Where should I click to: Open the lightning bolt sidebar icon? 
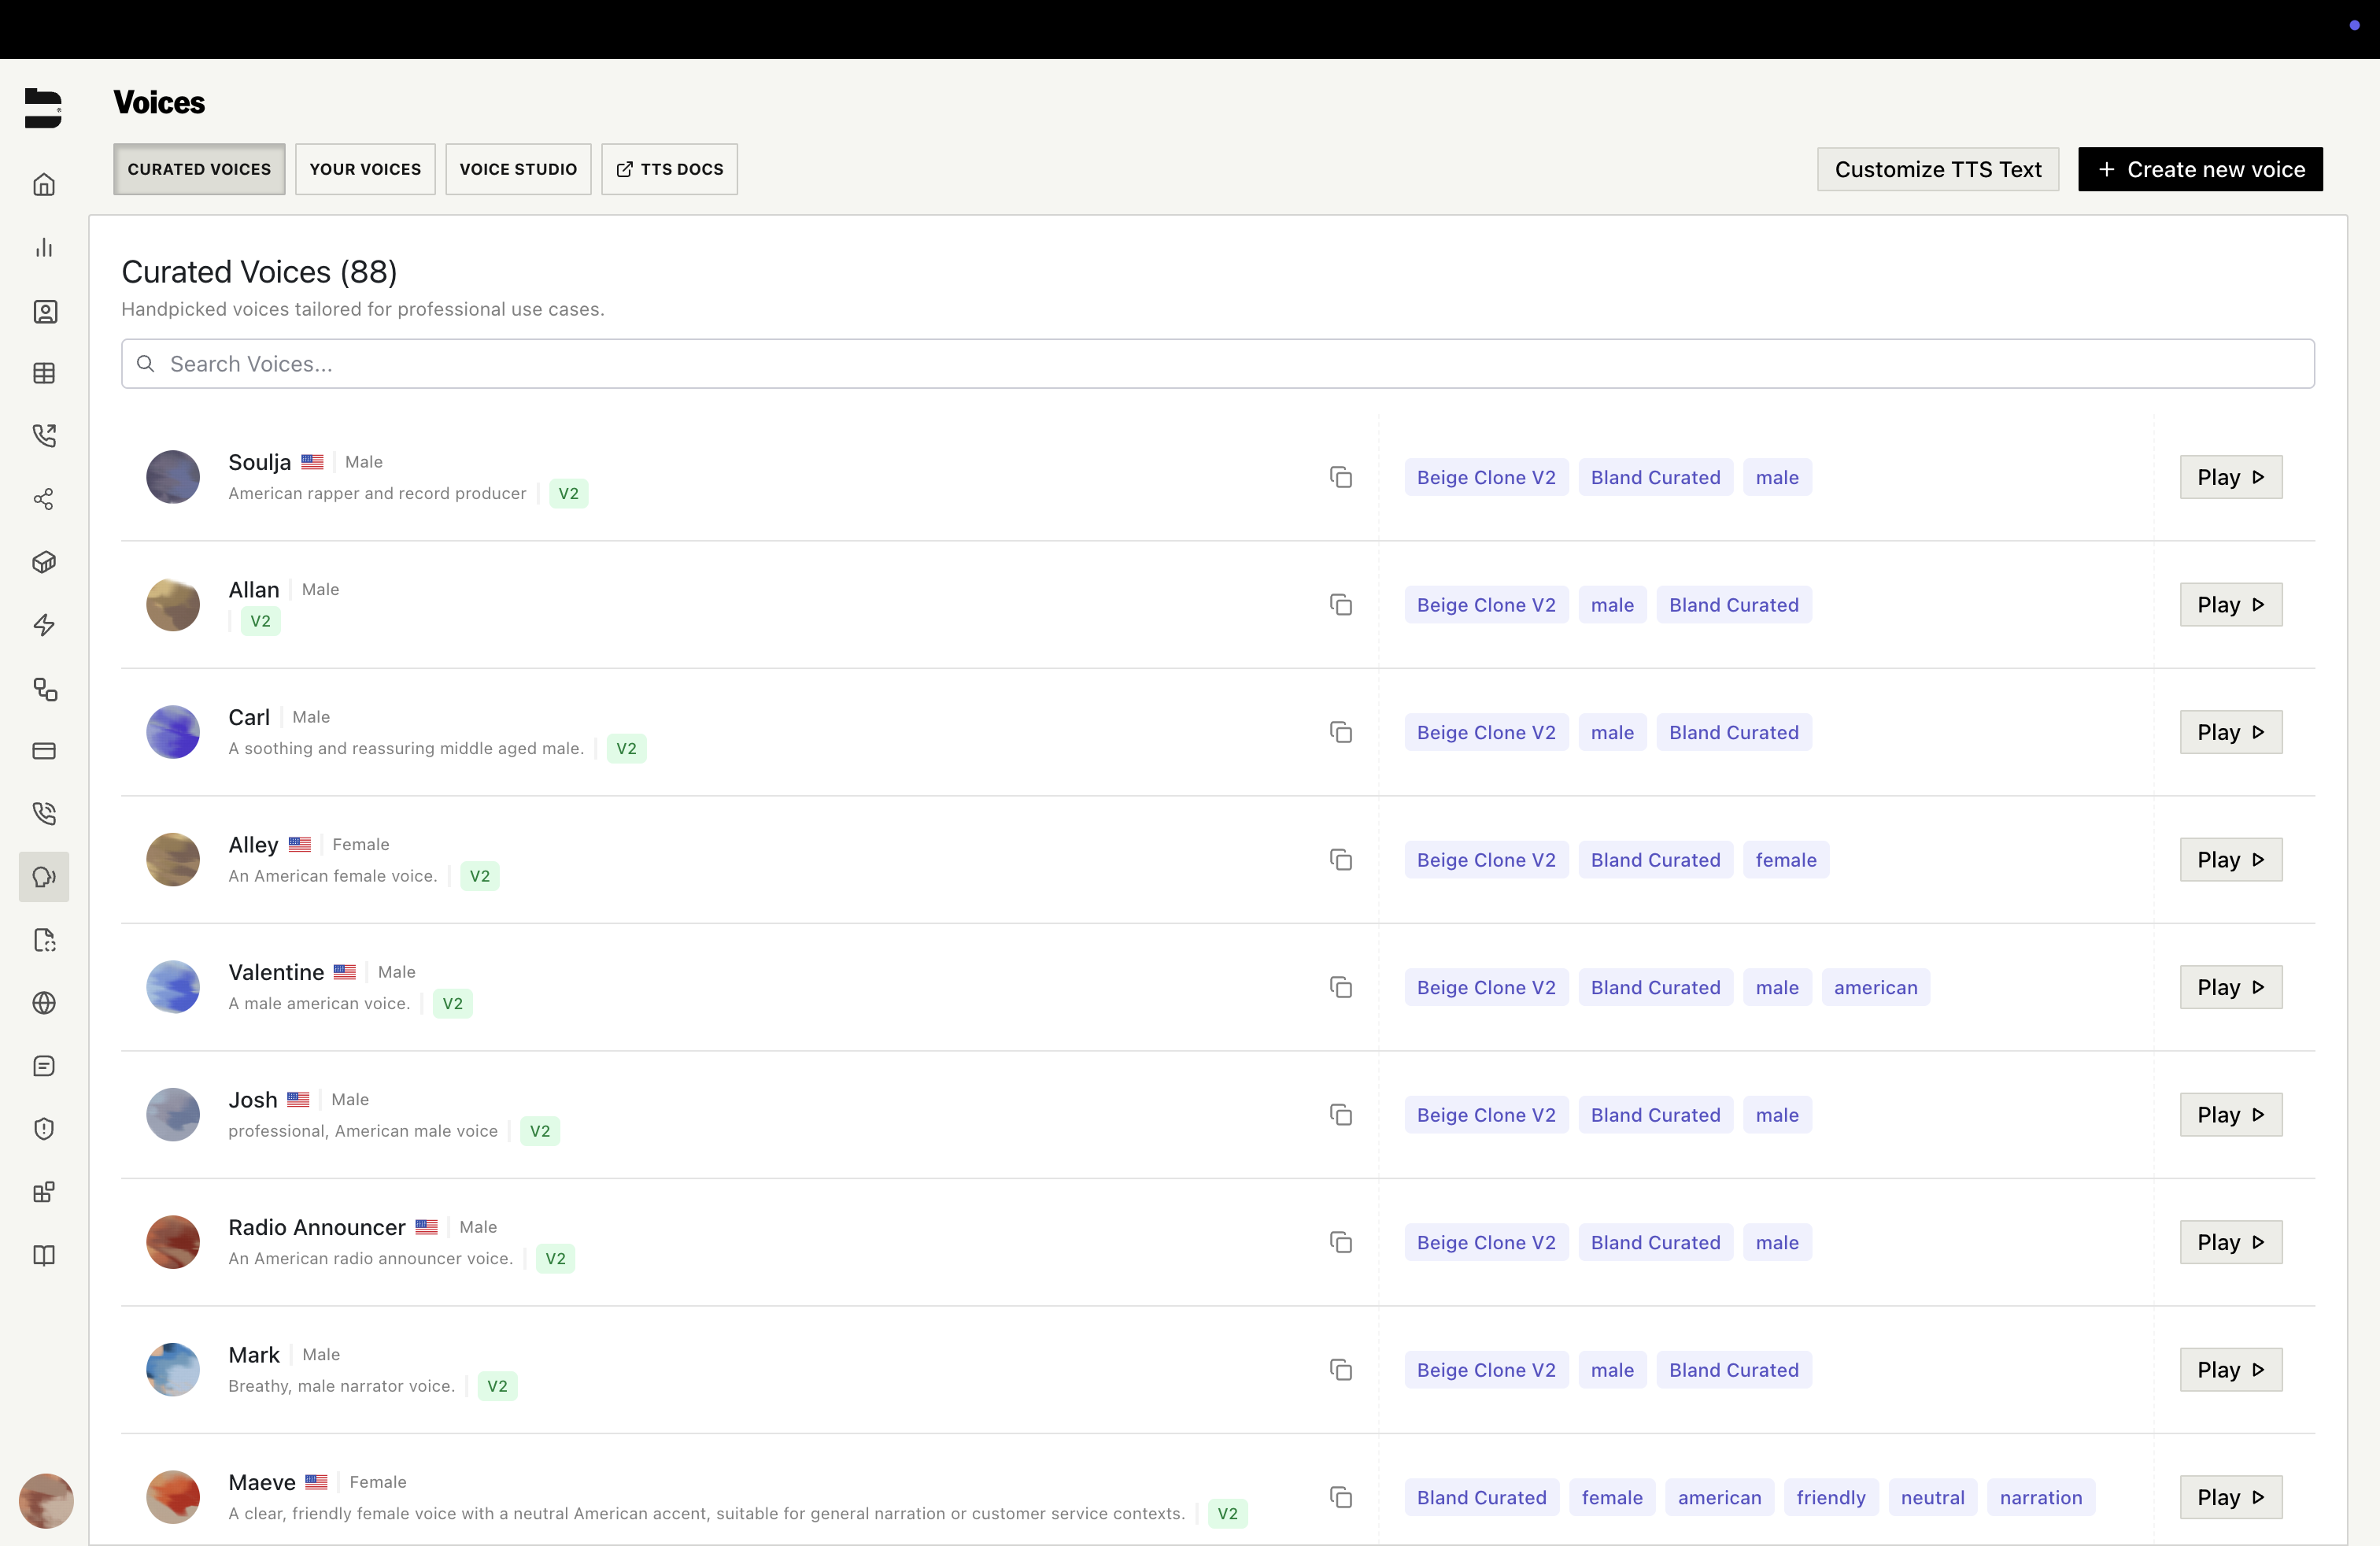[x=44, y=625]
